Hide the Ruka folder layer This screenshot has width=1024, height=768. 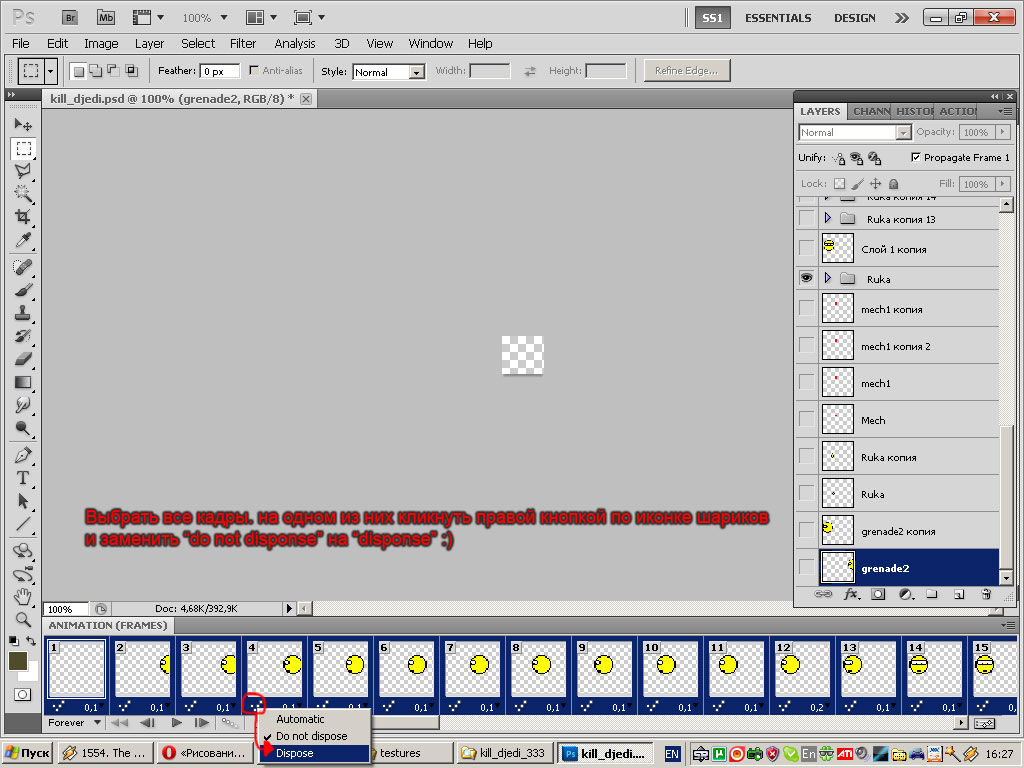click(x=806, y=279)
